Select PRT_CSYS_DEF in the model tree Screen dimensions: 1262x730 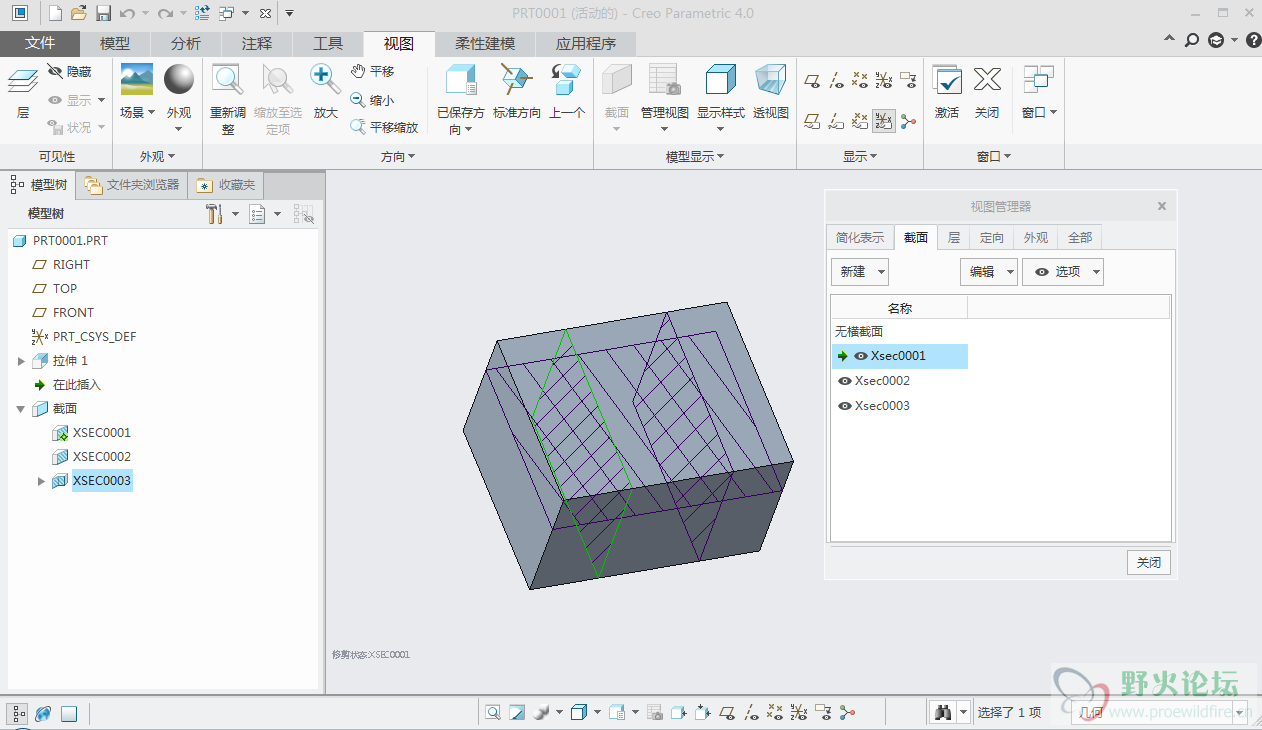tap(94, 337)
